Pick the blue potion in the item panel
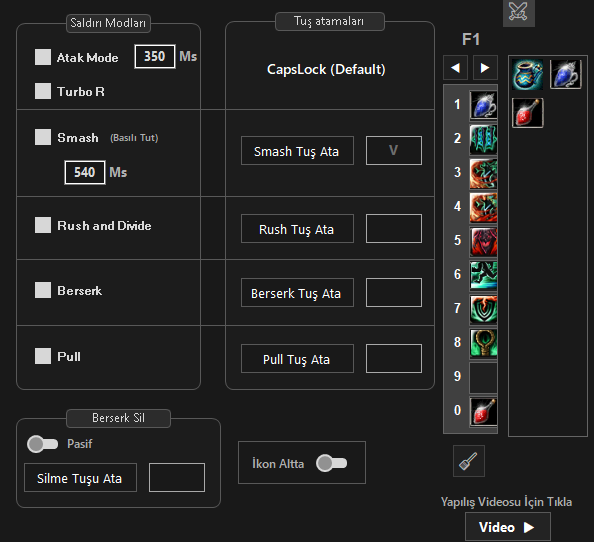The height and width of the screenshot is (542, 594). [x=566, y=74]
